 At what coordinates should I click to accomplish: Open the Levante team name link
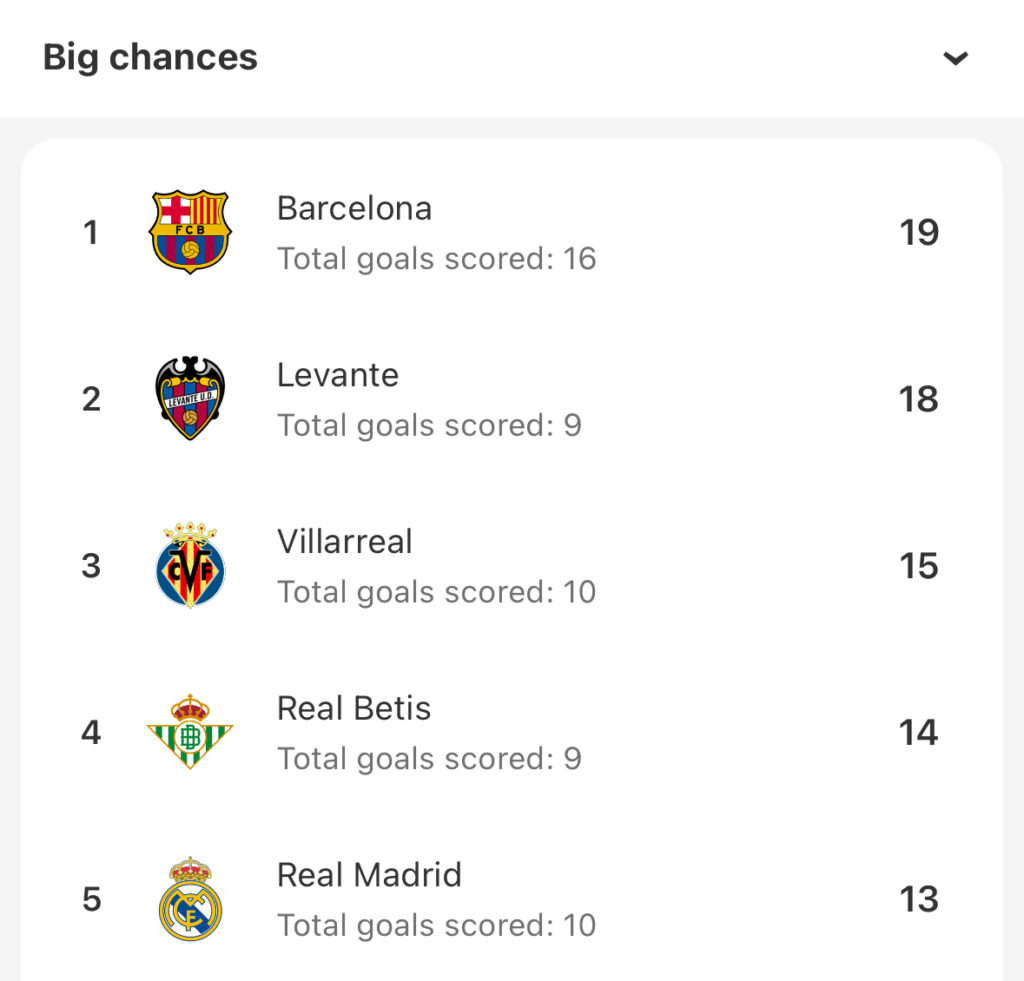coord(338,375)
